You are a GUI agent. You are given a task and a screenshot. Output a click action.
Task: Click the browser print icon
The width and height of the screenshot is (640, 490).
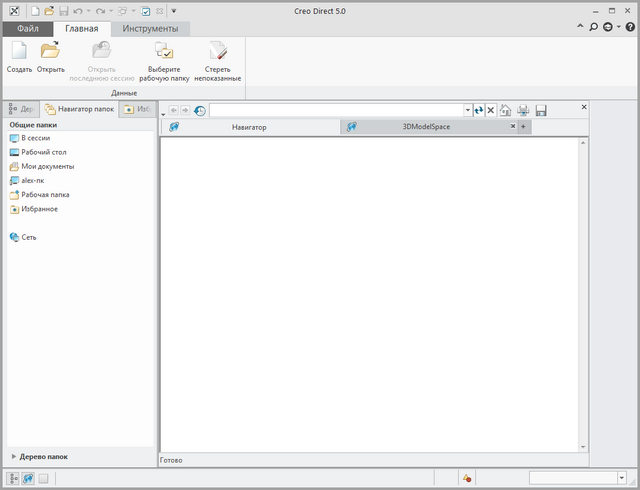coord(523,110)
